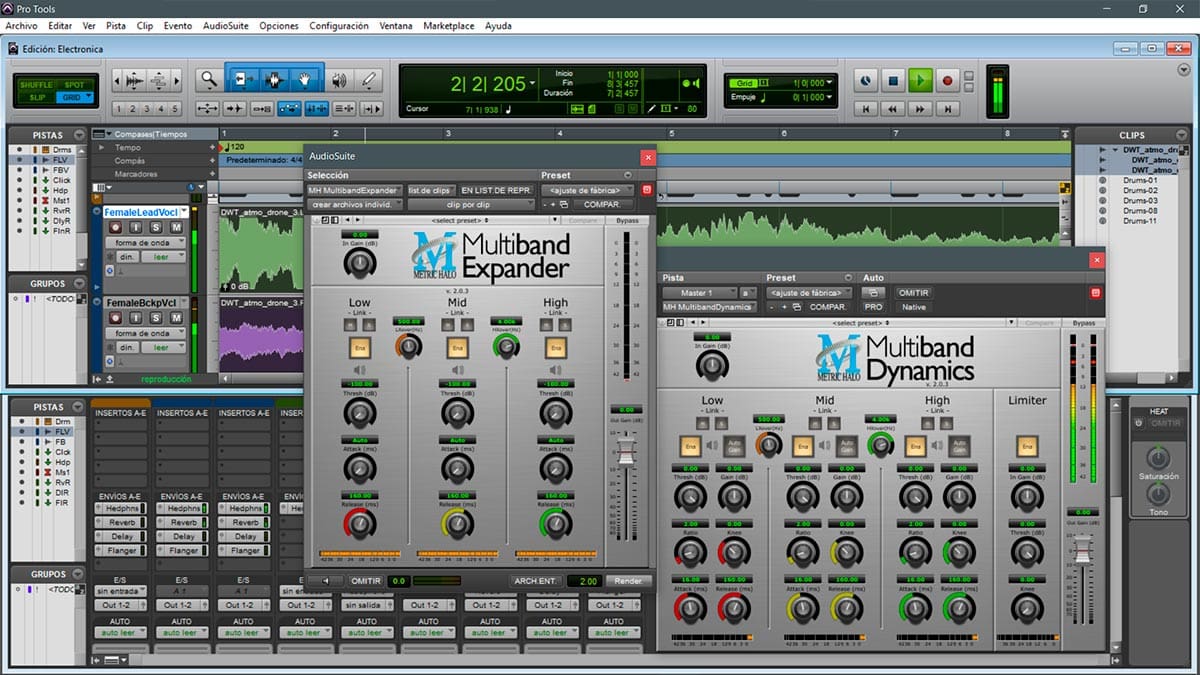Select Drums-01 in the Clips list

[1139, 180]
